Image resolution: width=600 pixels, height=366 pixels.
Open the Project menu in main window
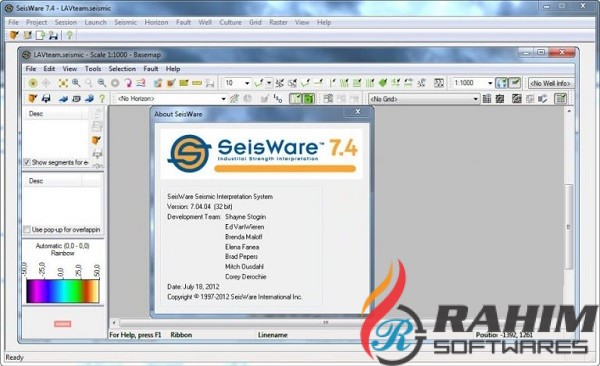36,22
